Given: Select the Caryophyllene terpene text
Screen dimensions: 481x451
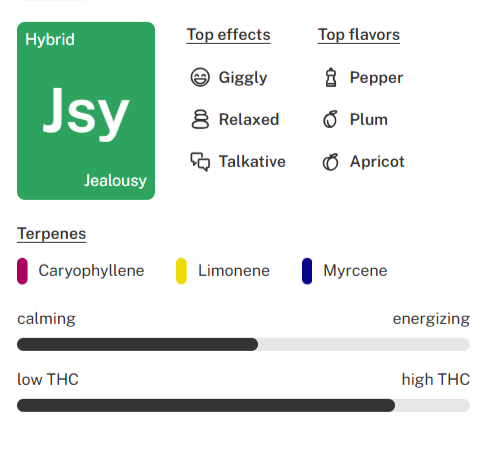Looking at the screenshot, I should coord(91,271).
